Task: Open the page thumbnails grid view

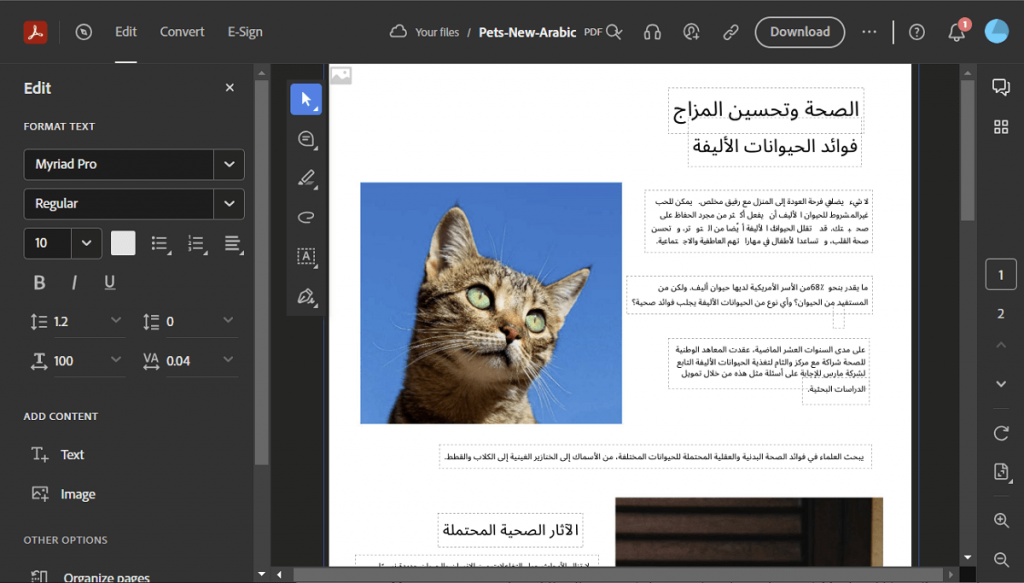Action: pyautogui.click(x=1001, y=127)
